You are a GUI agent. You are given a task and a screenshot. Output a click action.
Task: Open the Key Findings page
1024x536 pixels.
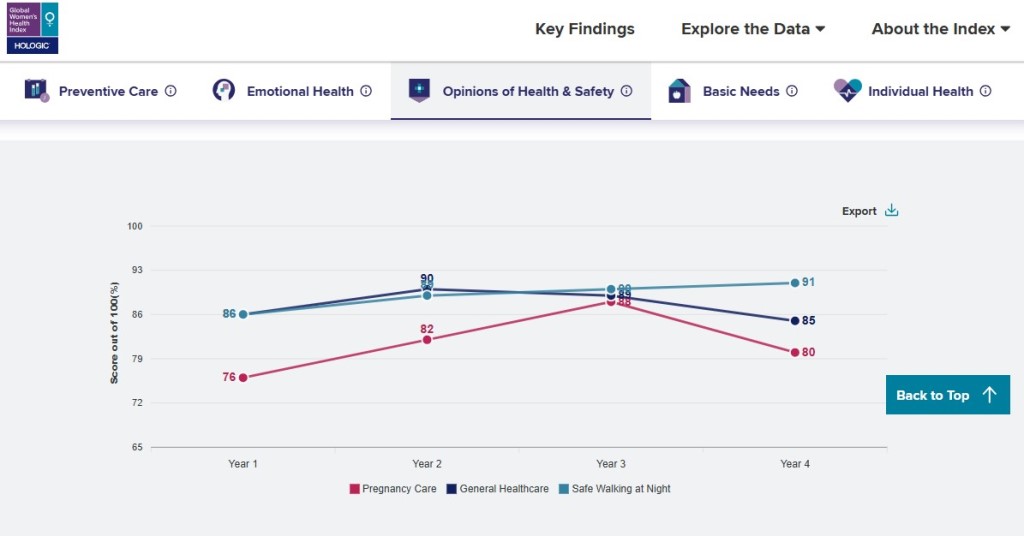[x=585, y=29]
